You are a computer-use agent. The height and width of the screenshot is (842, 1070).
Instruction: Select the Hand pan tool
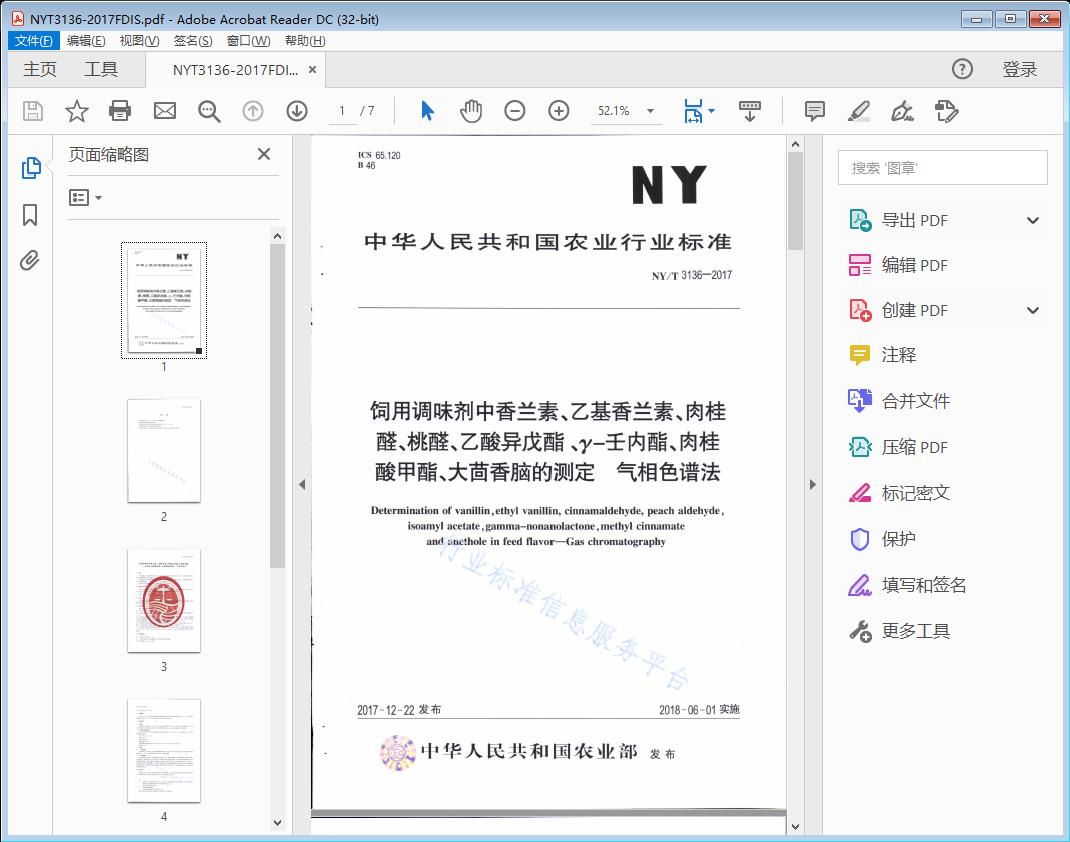click(x=471, y=111)
